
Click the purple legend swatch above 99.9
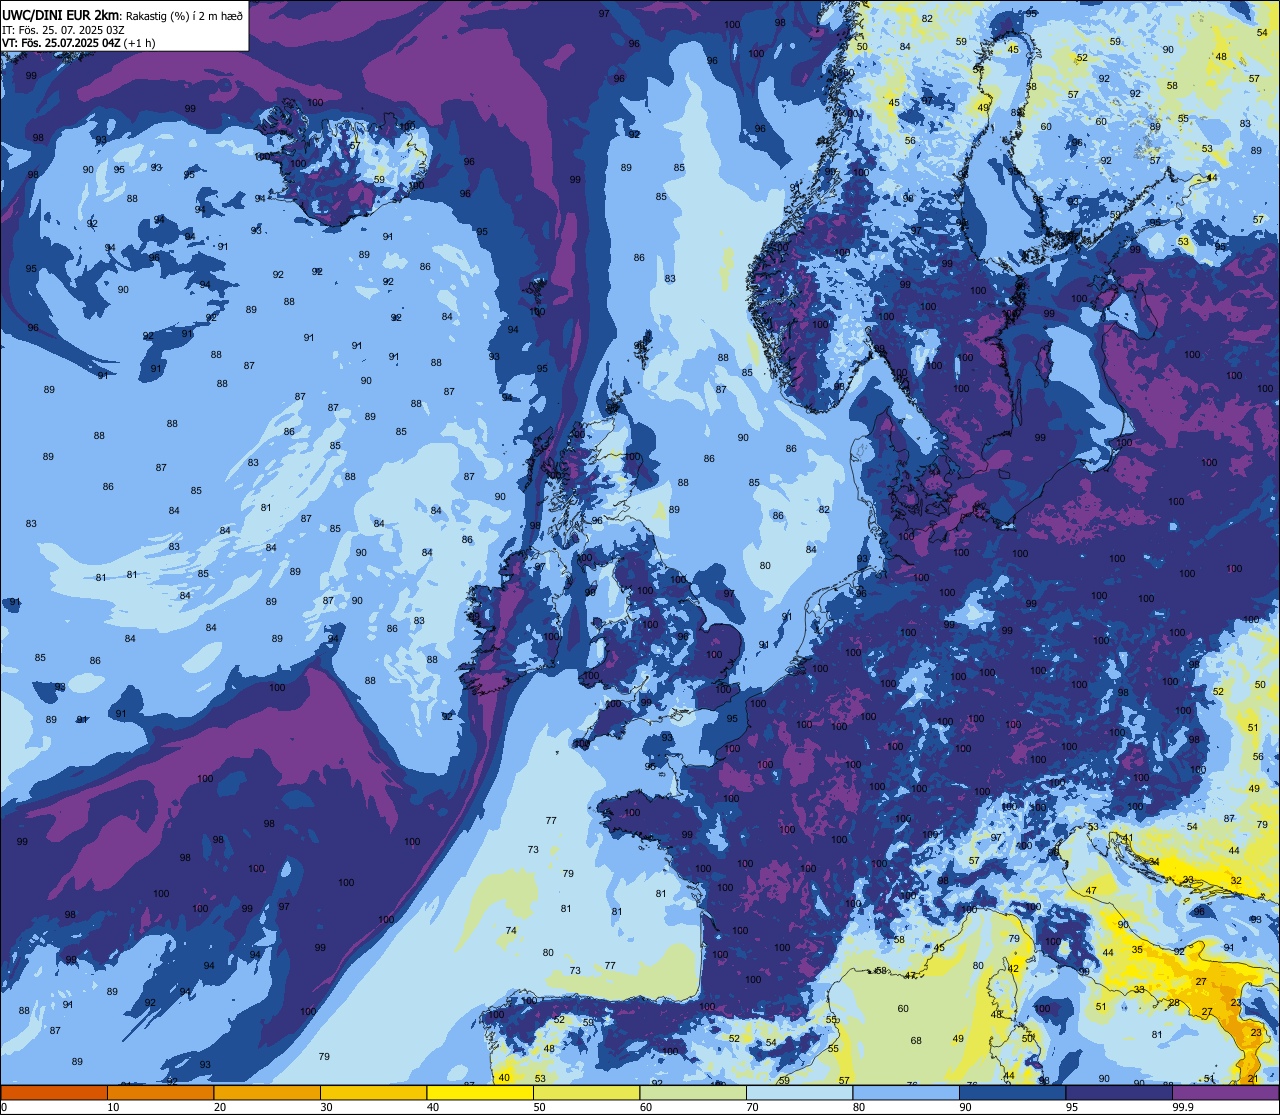tap(1225, 1092)
